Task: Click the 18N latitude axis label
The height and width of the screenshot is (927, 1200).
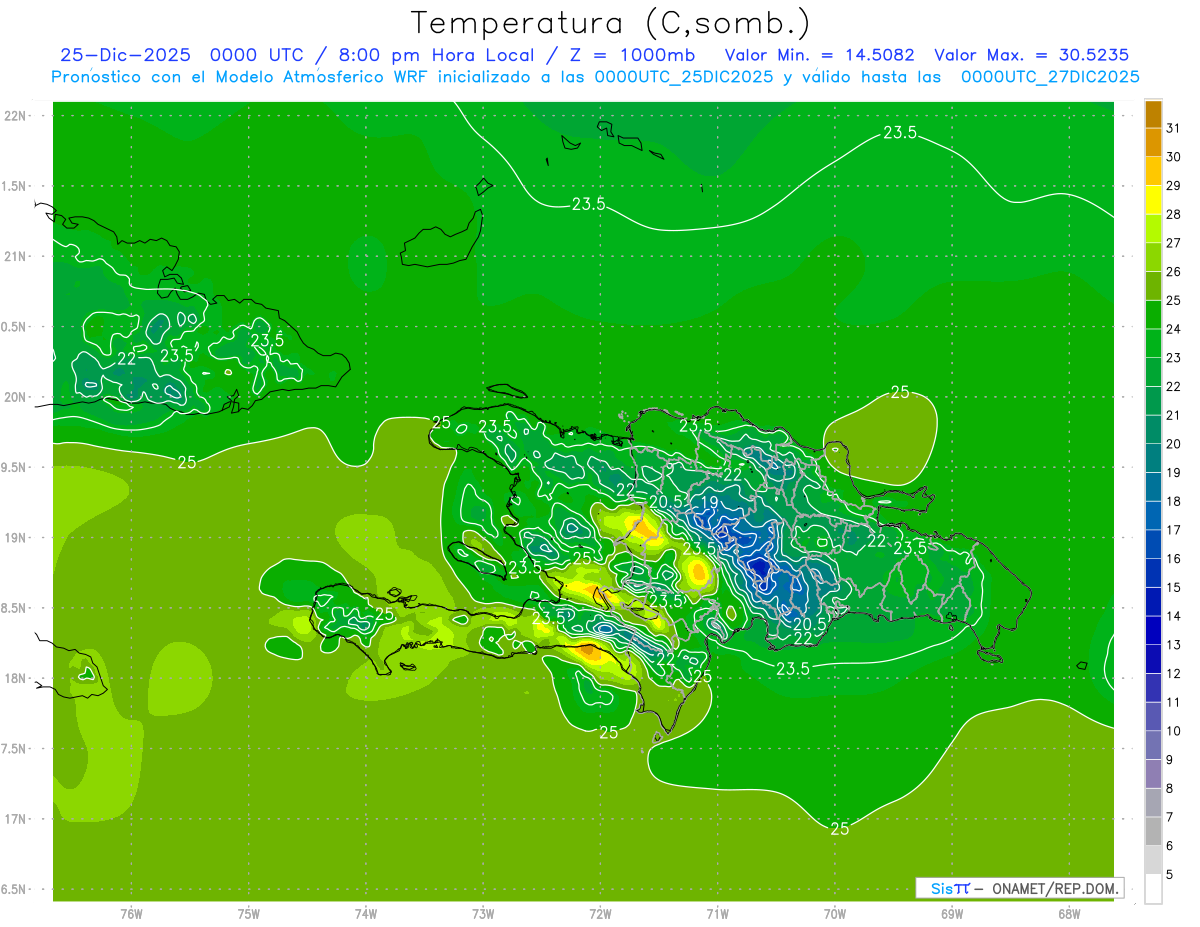Action: click(16, 678)
